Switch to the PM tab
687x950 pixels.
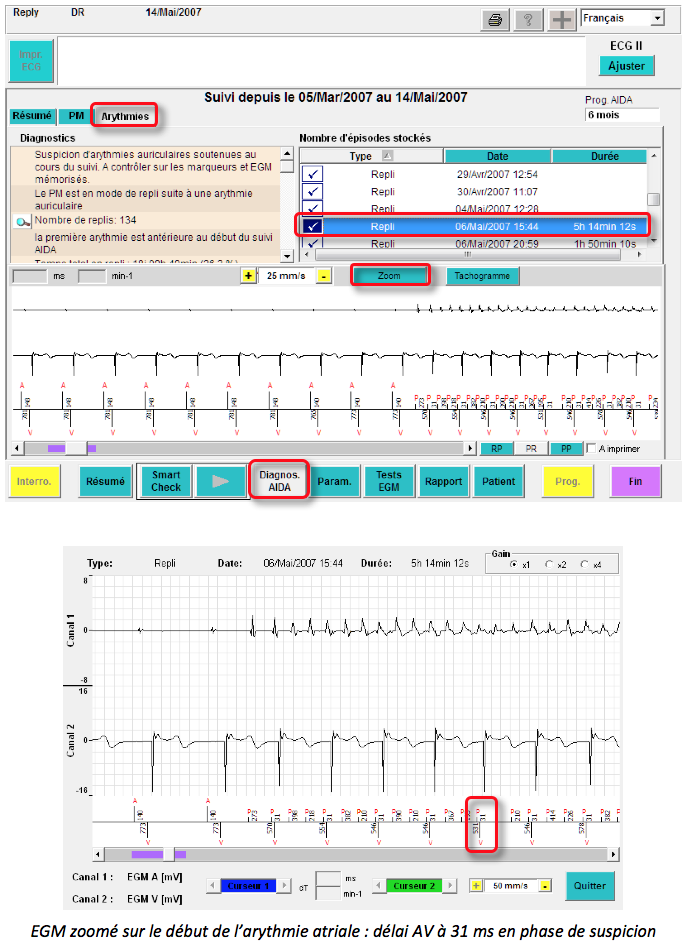[x=76, y=116]
